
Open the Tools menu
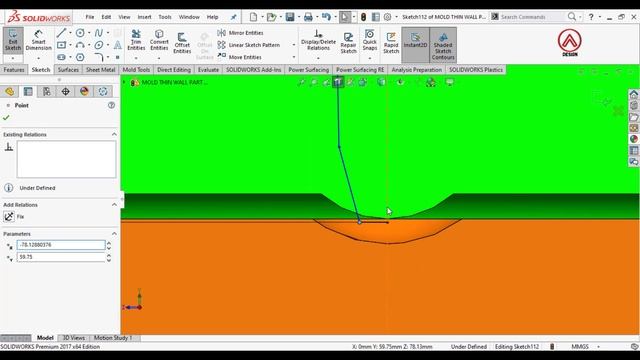pyautogui.click(x=165, y=17)
